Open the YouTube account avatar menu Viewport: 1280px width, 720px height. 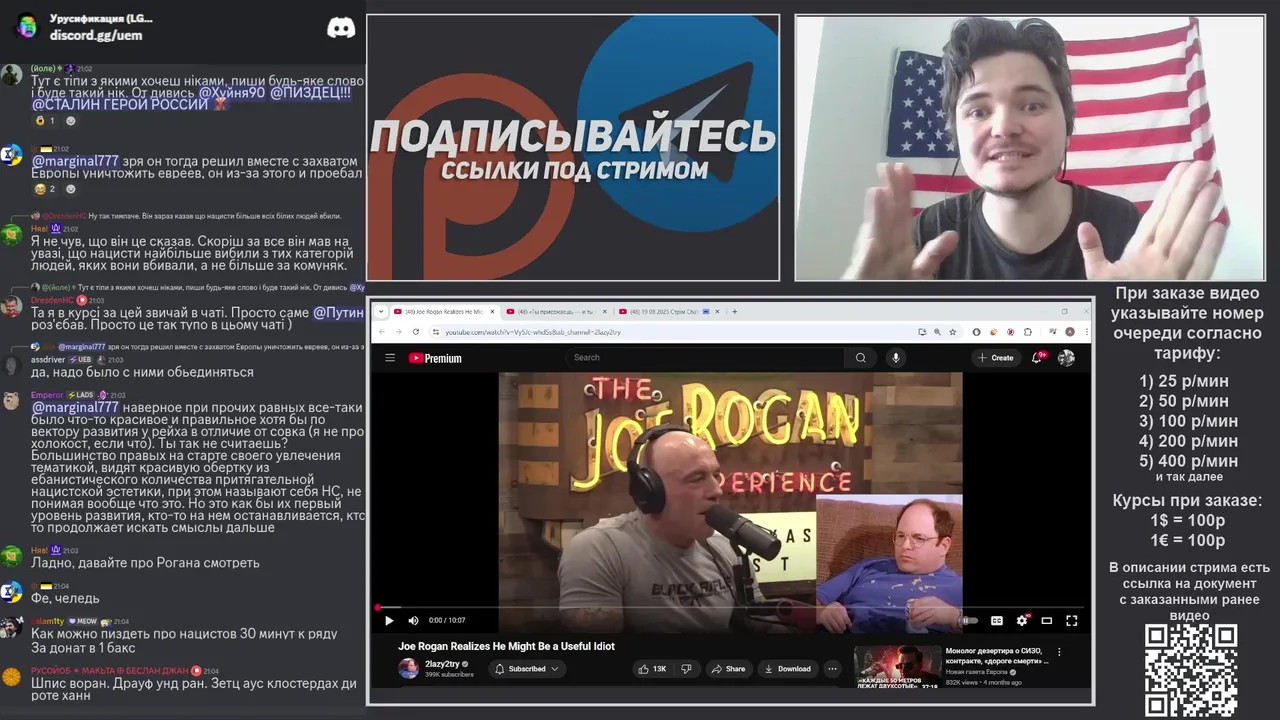(x=1066, y=357)
